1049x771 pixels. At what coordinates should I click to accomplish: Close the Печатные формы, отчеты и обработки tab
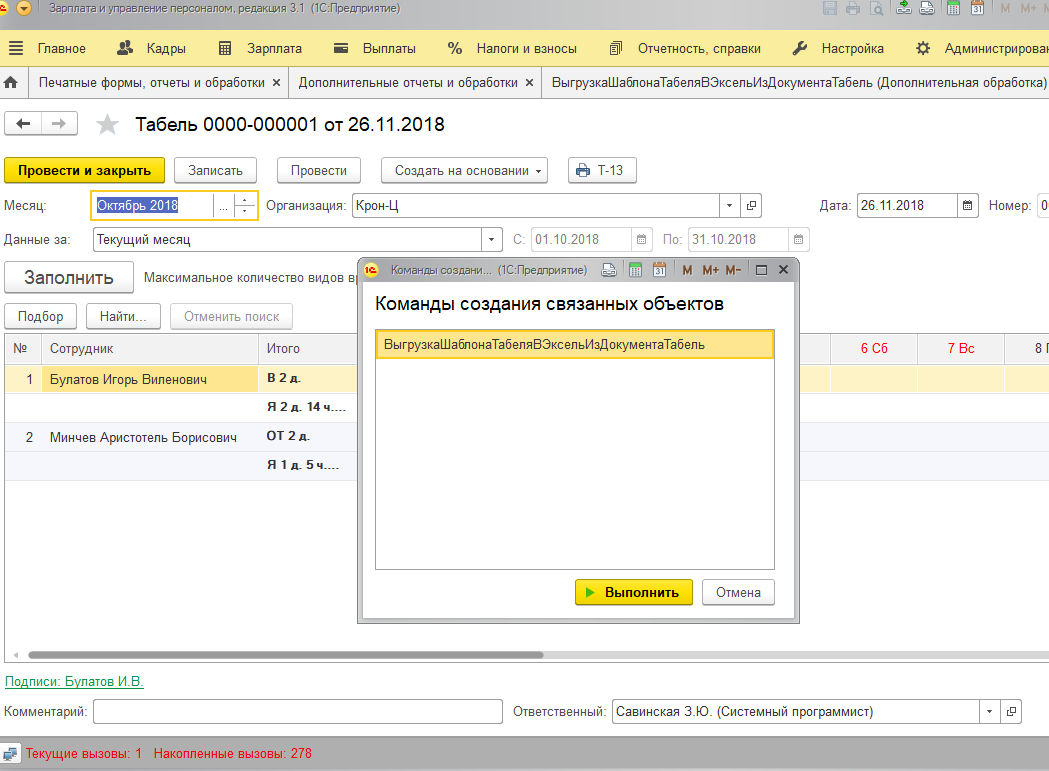tap(277, 83)
